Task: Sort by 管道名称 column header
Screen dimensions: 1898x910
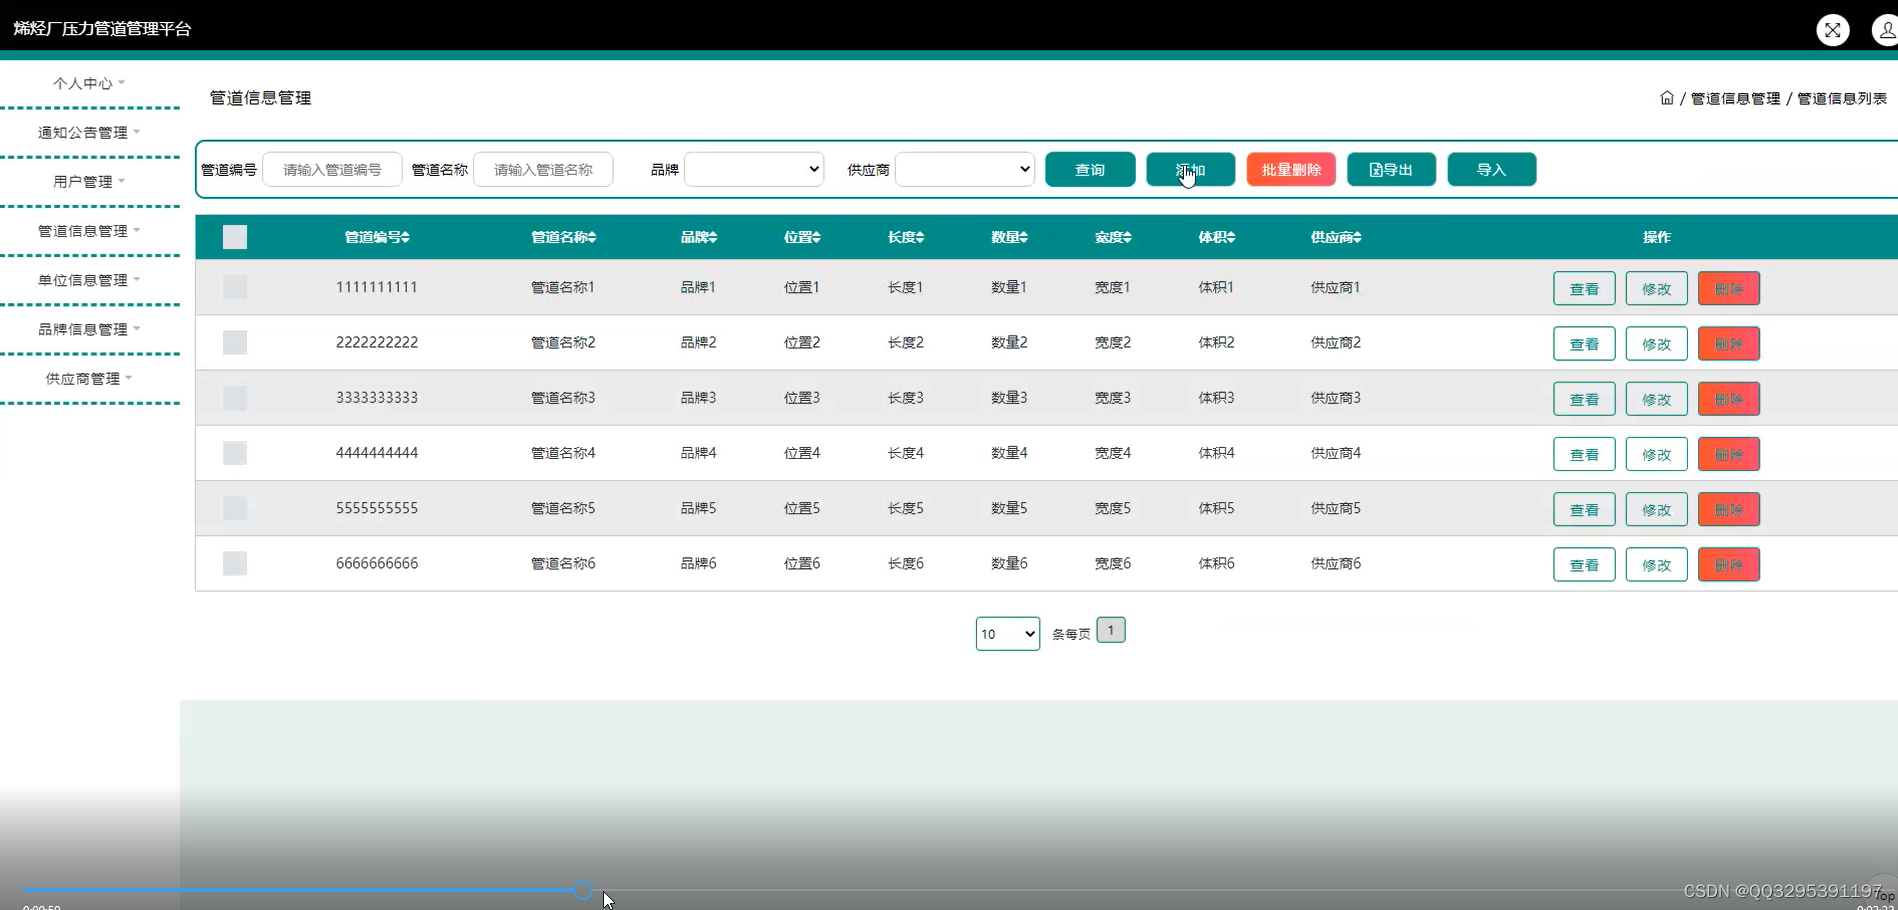Action: point(563,237)
